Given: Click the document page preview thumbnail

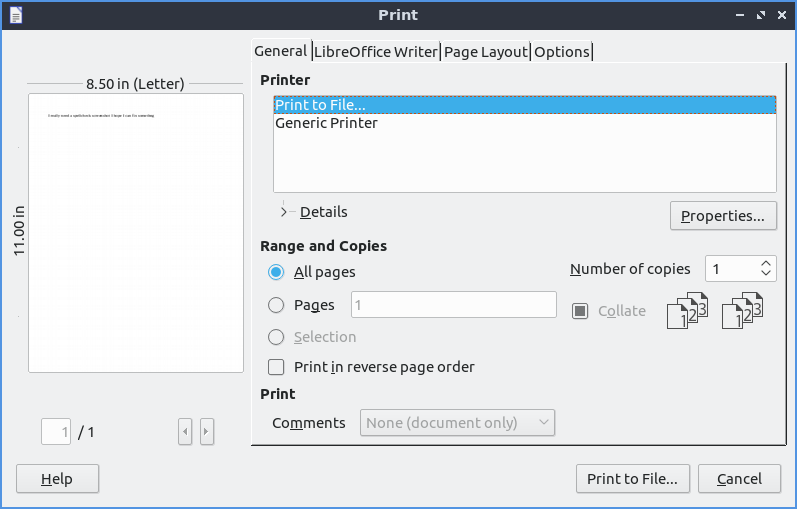Looking at the screenshot, I should tap(136, 232).
